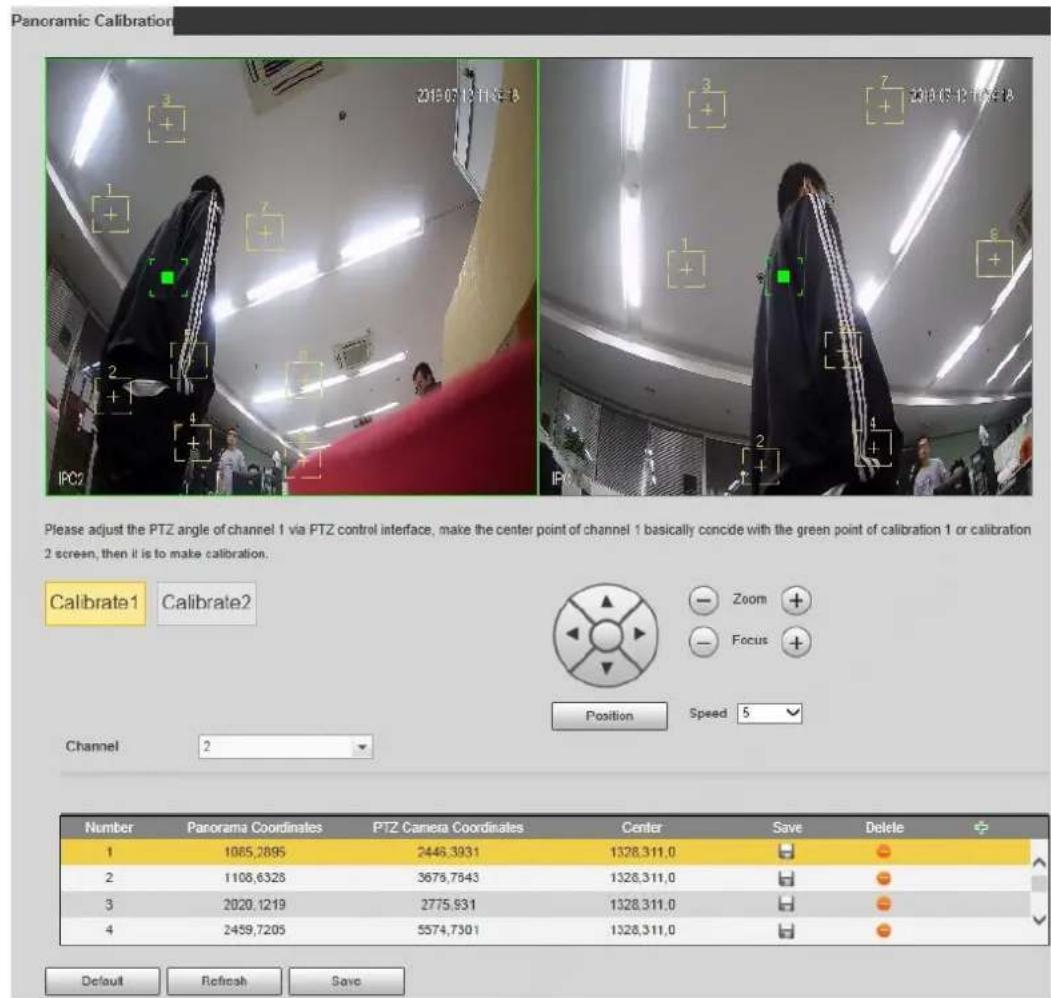Tilt the PTZ camera up
Viewport: 1051px width, 998px height.
coord(607,601)
